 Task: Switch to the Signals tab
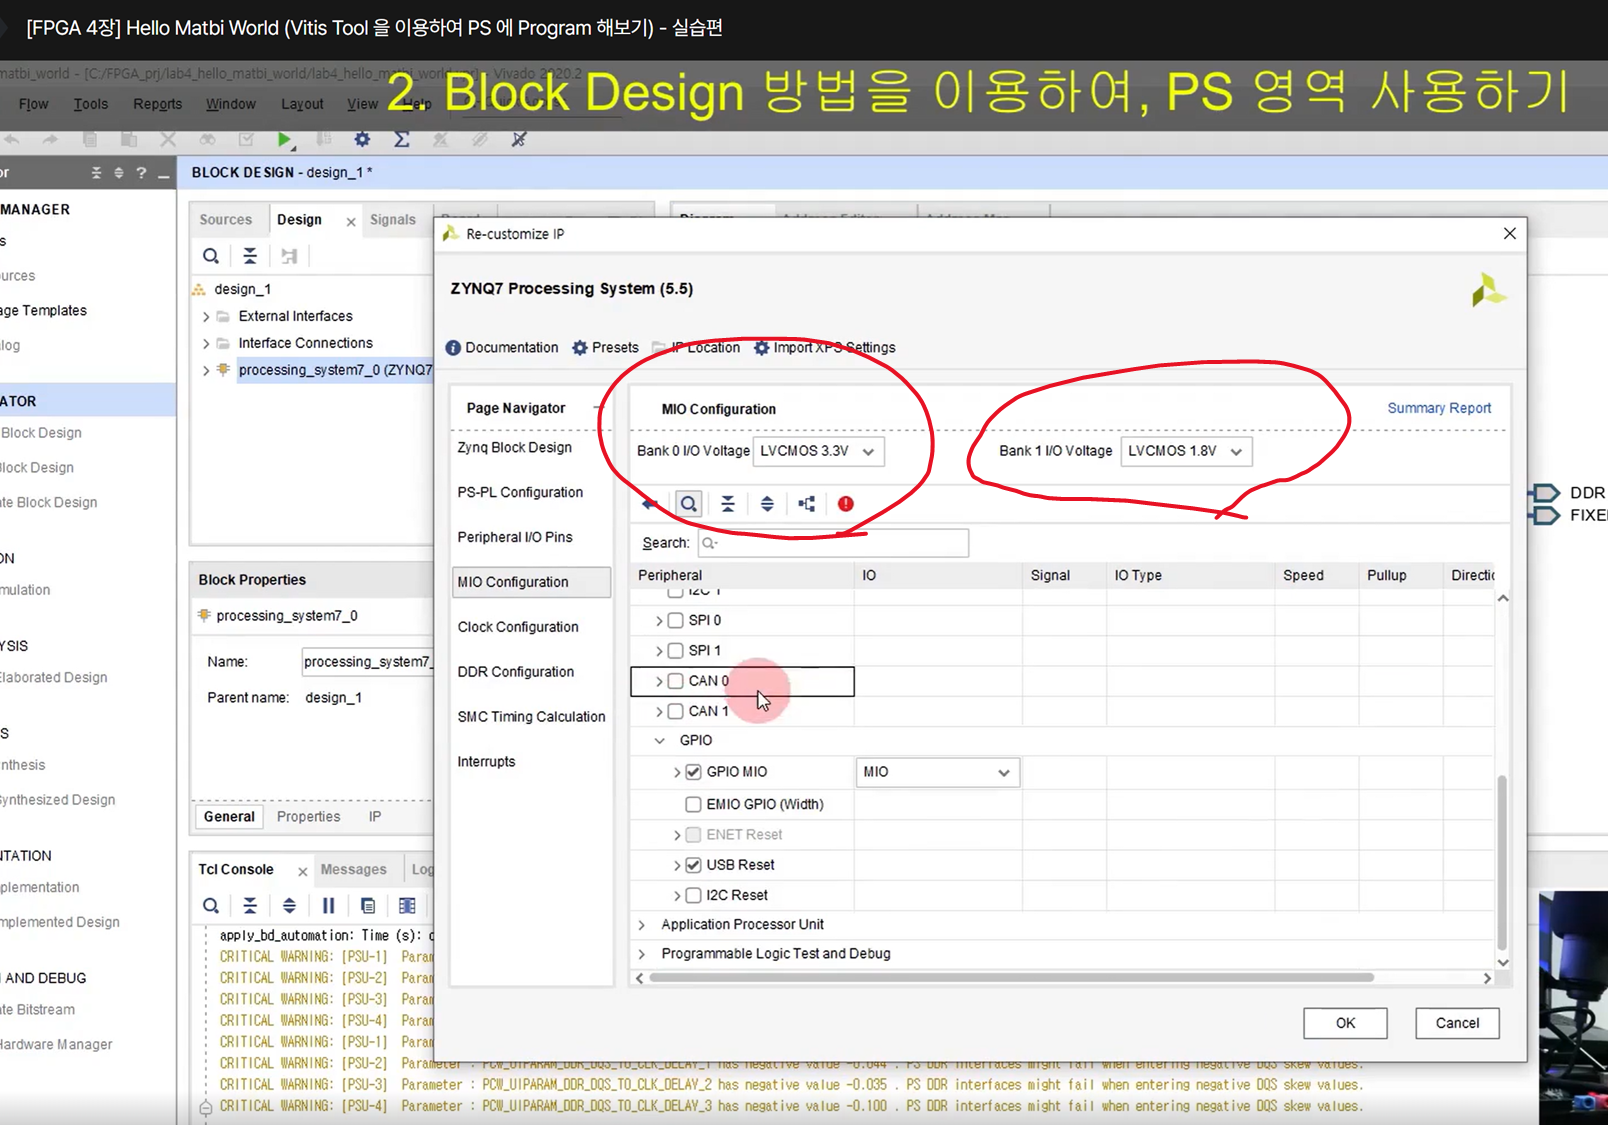[x=392, y=220]
